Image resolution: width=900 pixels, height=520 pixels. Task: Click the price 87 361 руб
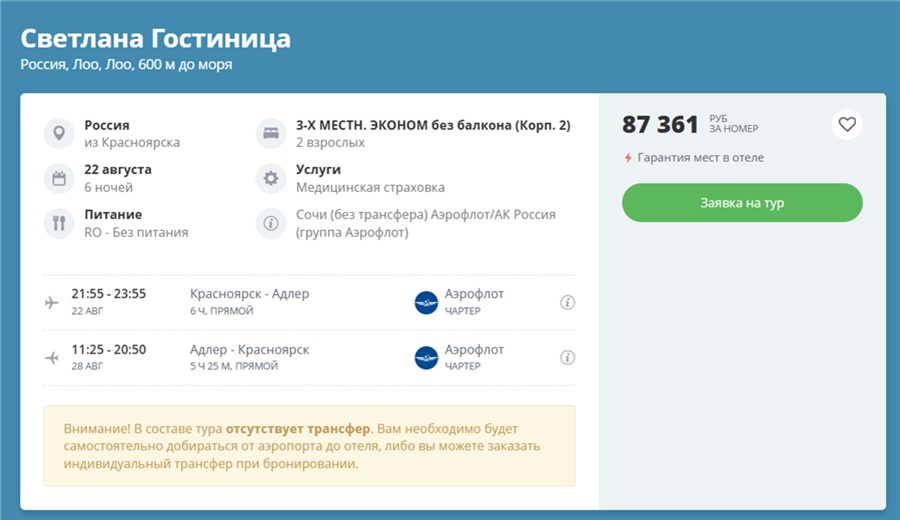click(x=660, y=125)
